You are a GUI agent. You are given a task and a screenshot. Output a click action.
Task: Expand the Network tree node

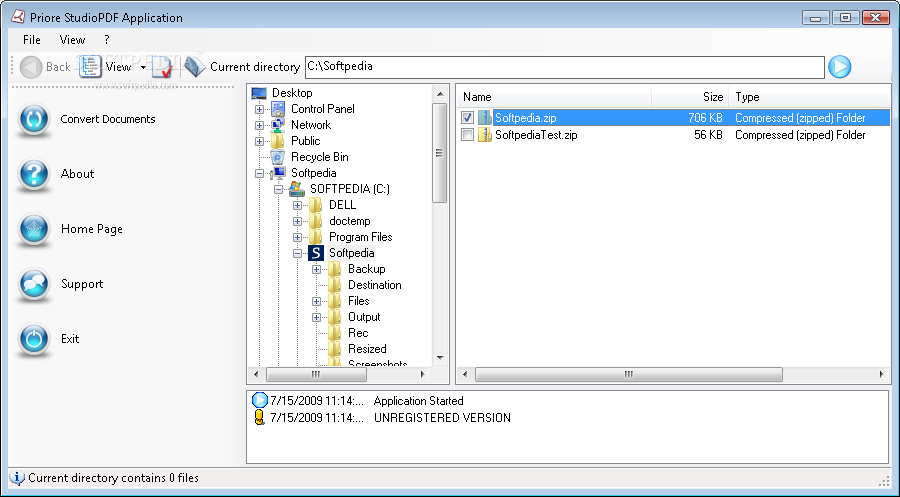click(x=259, y=125)
